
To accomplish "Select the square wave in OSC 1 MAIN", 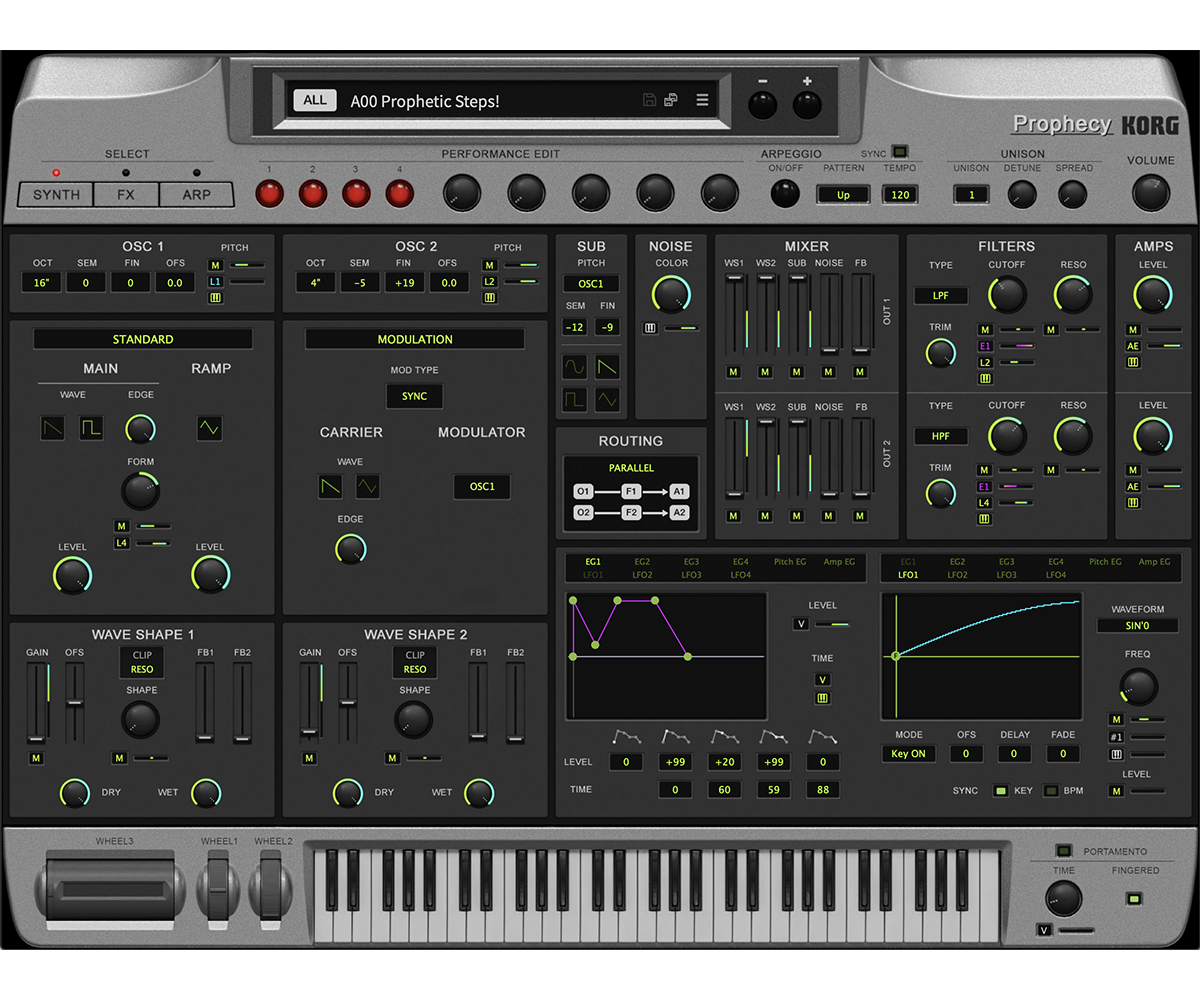I will (x=91, y=429).
